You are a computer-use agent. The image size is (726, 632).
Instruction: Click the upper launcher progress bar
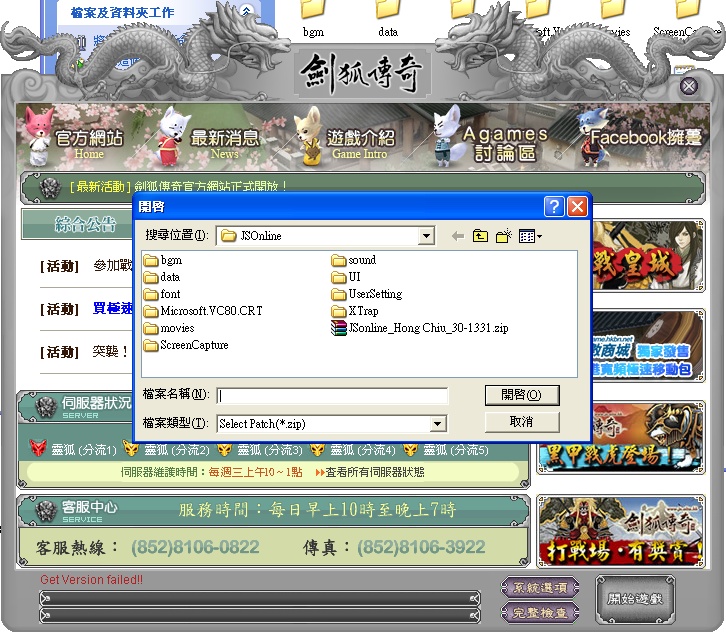(260, 599)
